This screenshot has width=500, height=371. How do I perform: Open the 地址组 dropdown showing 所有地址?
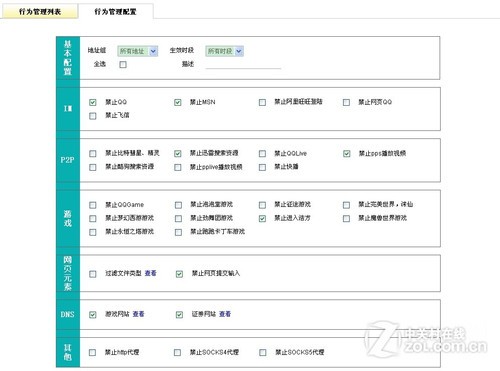click(x=138, y=51)
